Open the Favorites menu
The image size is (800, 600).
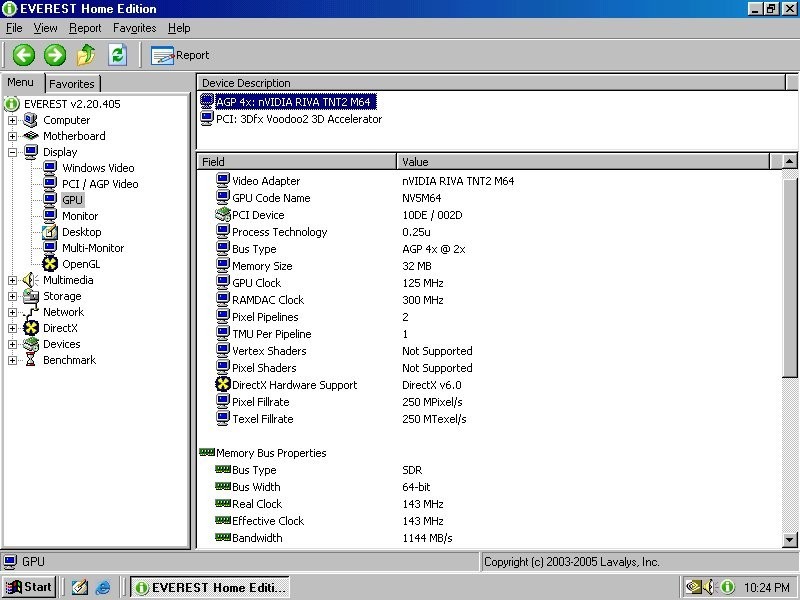[x=134, y=28]
